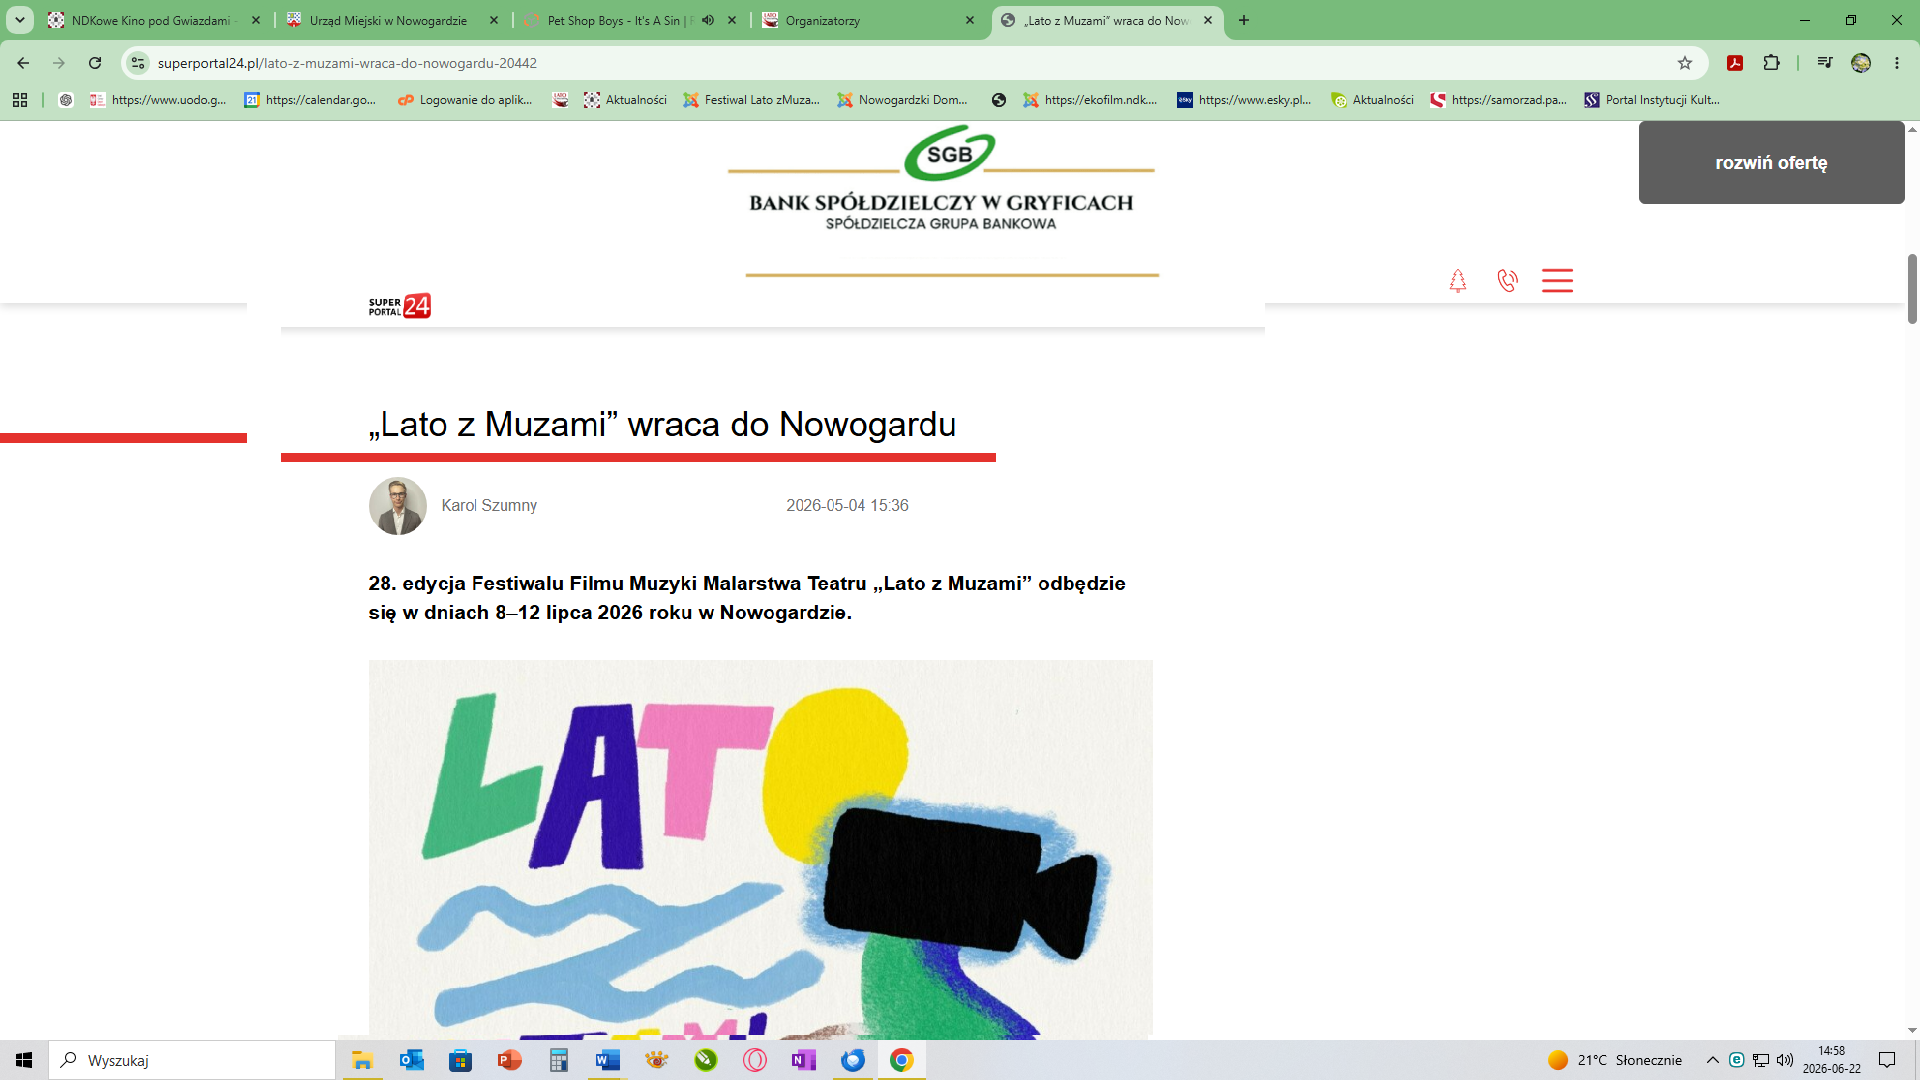Reload the current page
Image resolution: width=1920 pixels, height=1080 pixels.
pos(95,63)
